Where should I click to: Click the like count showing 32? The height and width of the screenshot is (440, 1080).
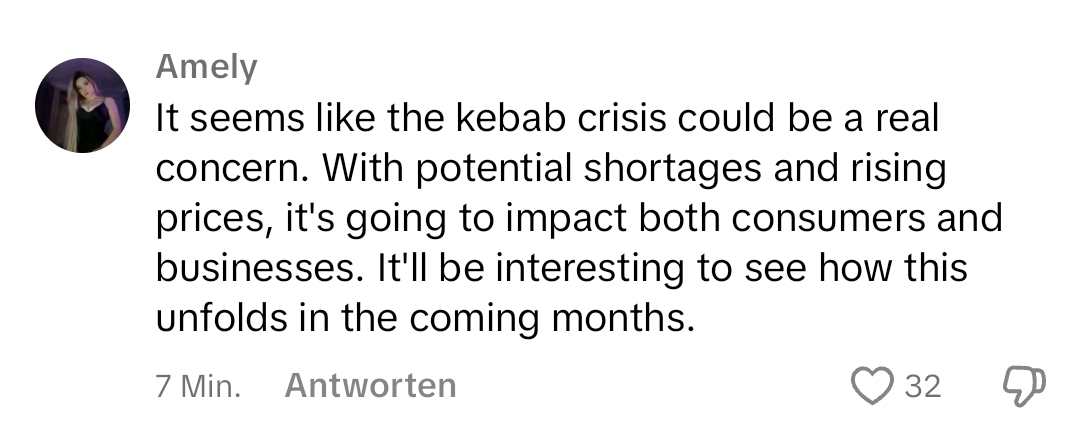[x=923, y=386]
